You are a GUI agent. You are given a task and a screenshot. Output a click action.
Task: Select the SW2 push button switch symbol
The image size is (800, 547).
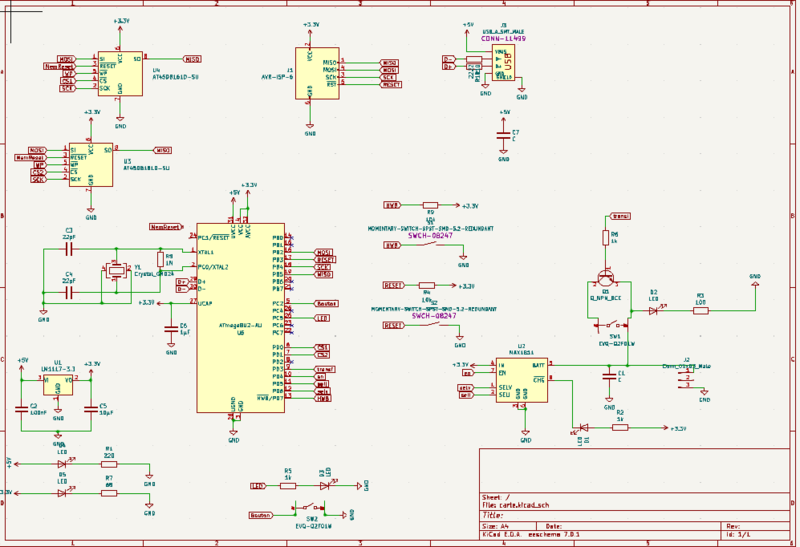pyautogui.click(x=310, y=509)
